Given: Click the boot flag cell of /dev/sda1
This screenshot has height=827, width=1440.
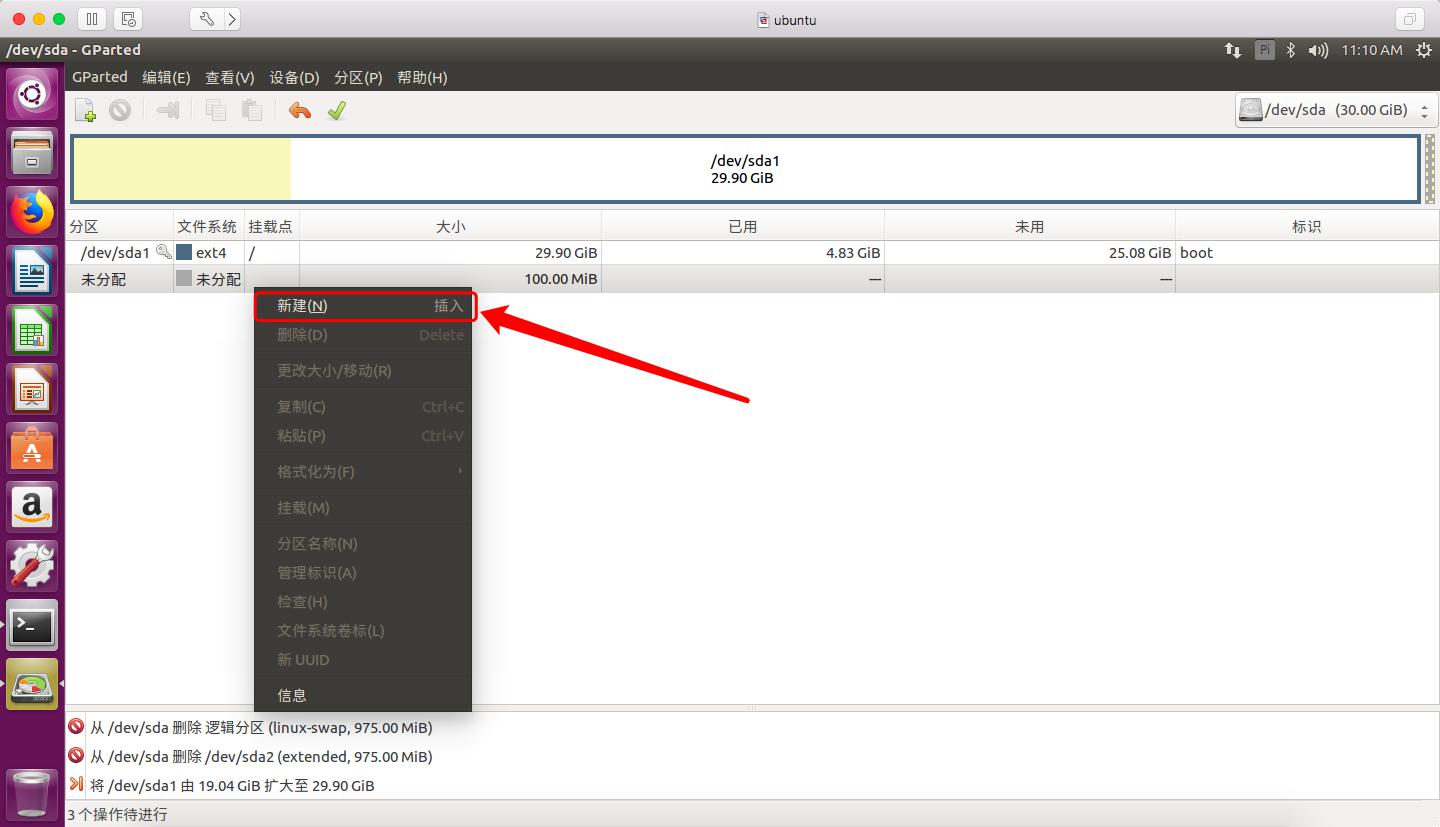Looking at the screenshot, I should [x=1306, y=253].
